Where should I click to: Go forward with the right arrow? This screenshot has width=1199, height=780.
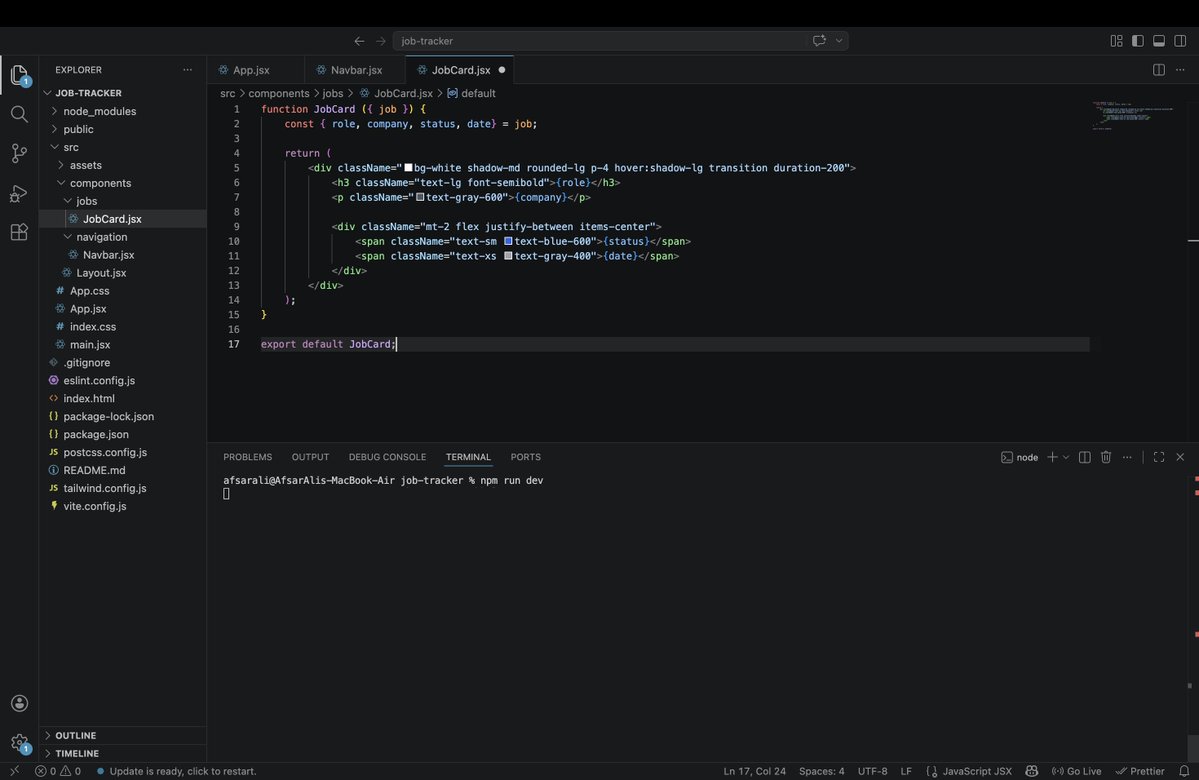[381, 41]
